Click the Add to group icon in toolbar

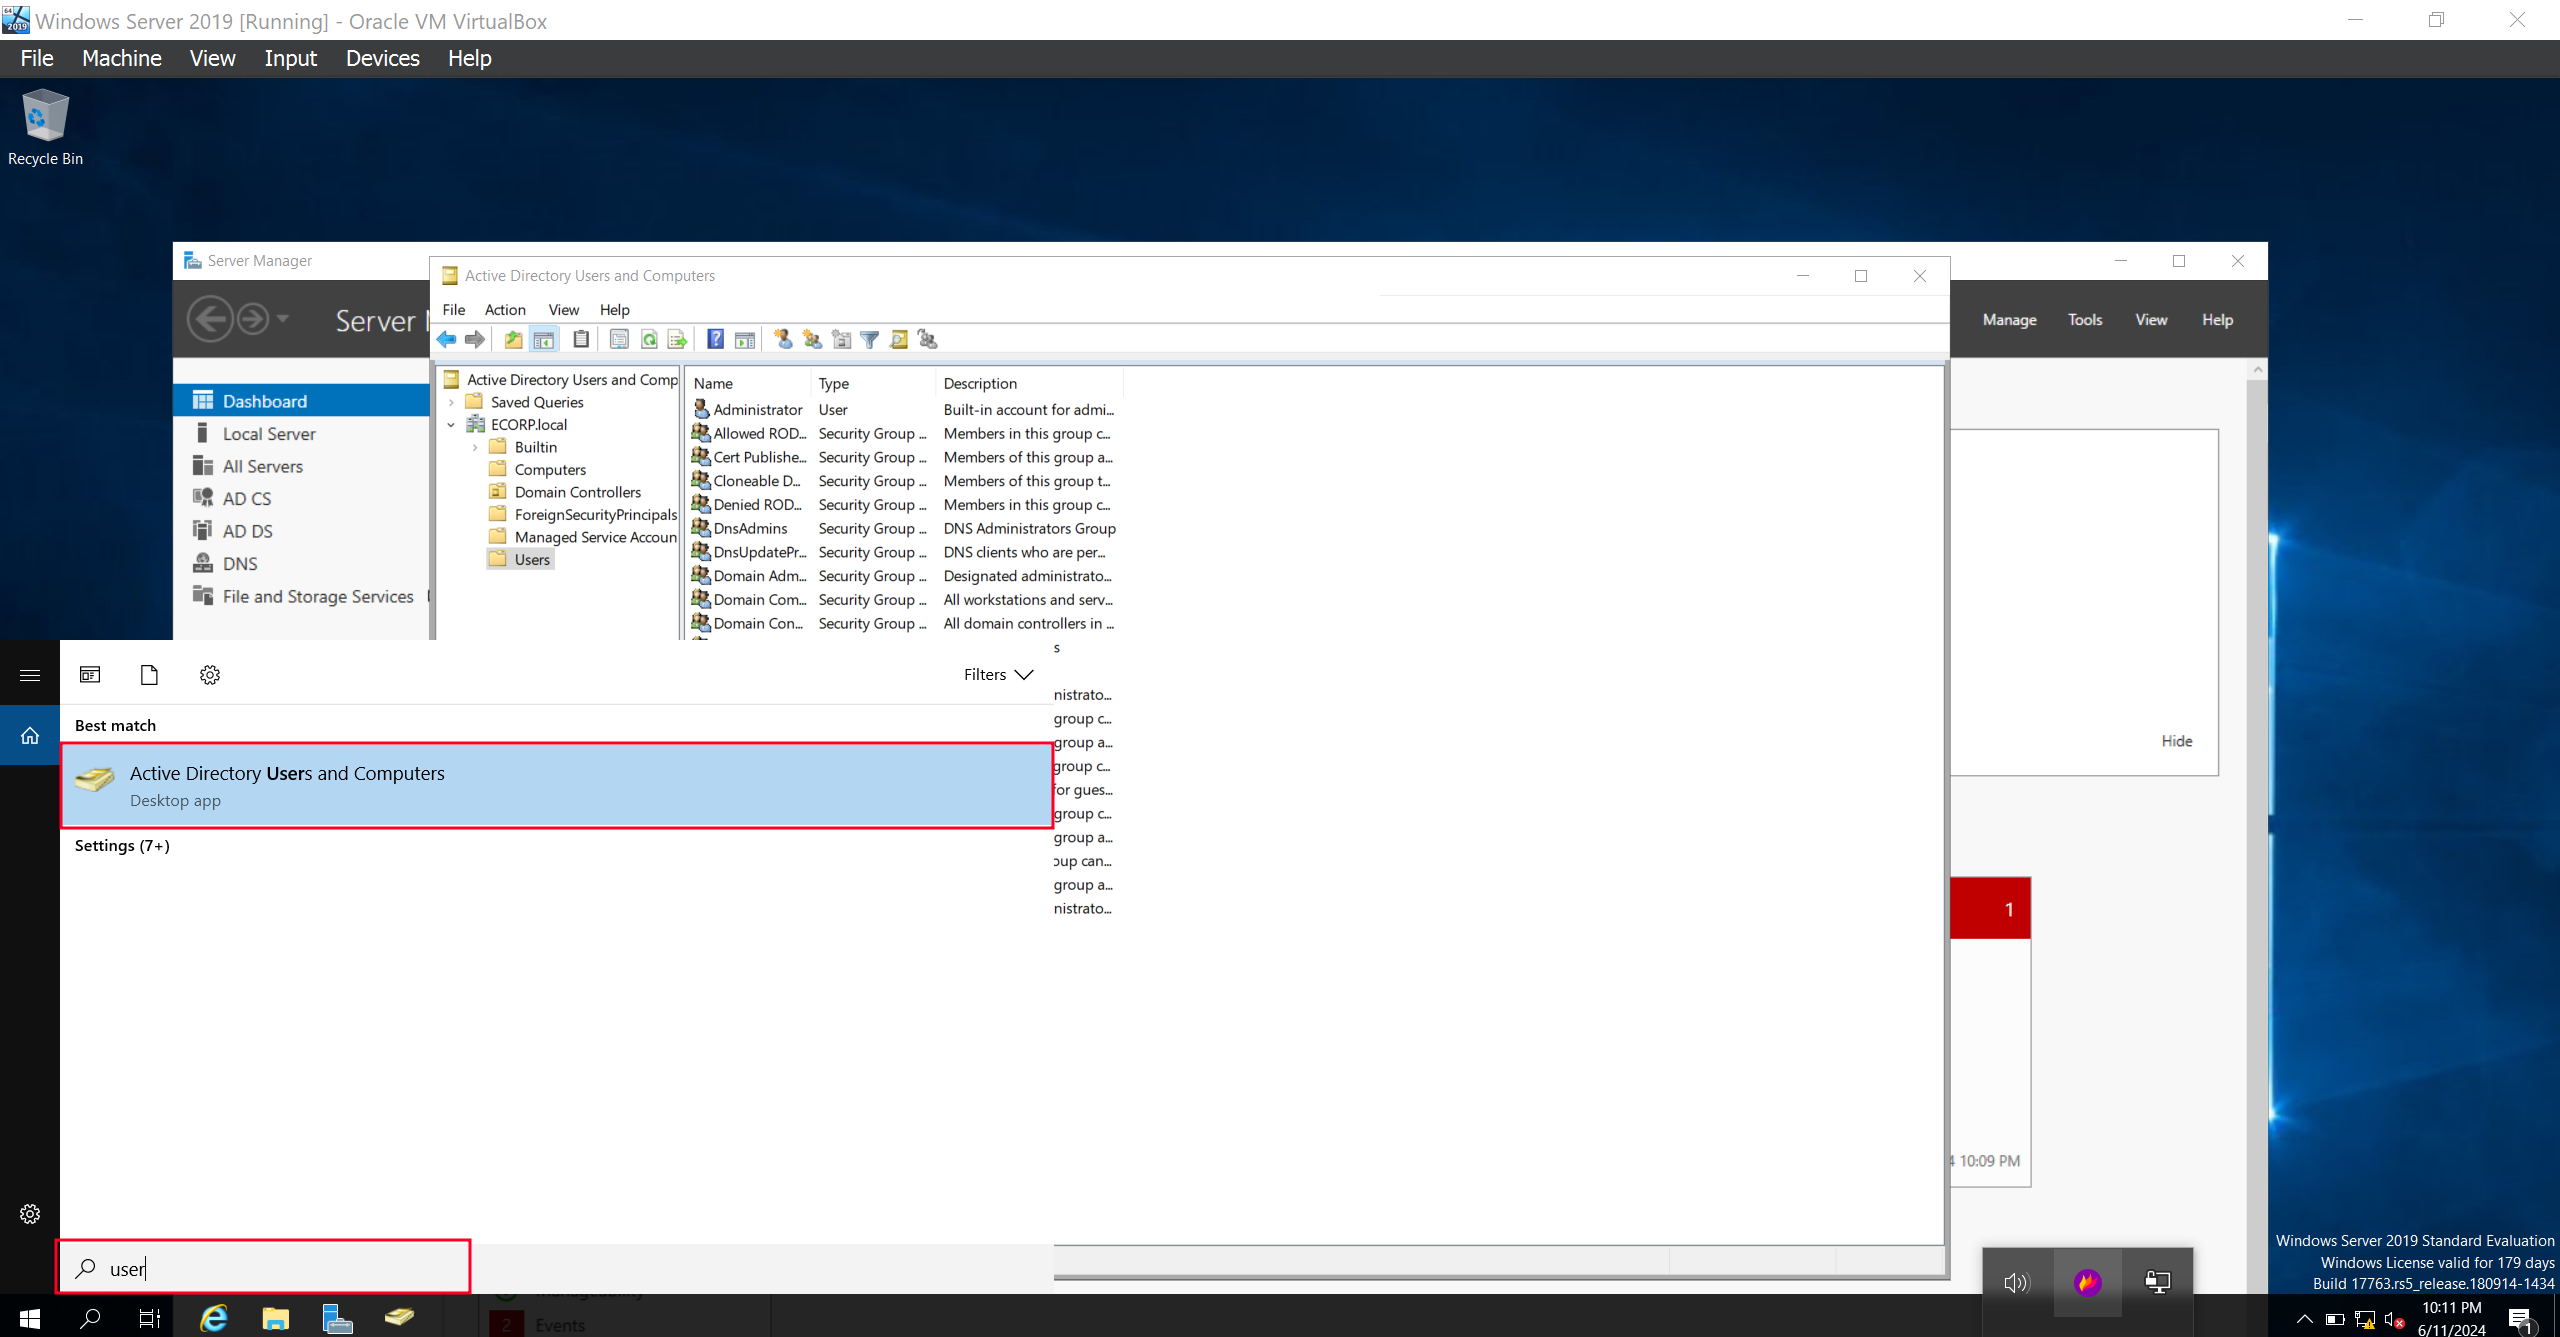point(928,340)
